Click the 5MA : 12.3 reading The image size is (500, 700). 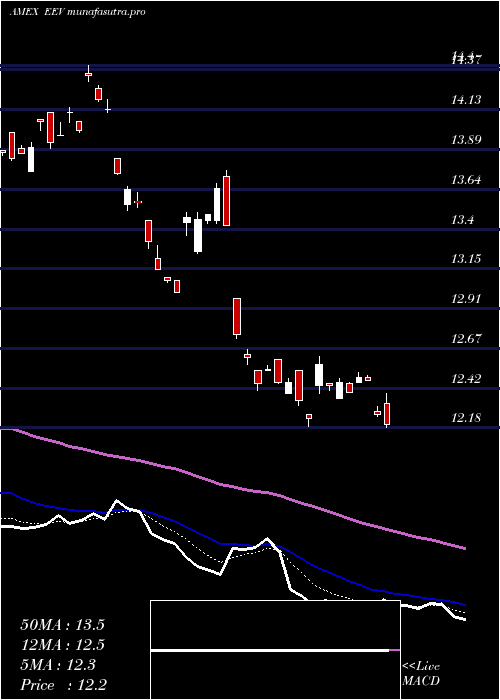click(58, 665)
